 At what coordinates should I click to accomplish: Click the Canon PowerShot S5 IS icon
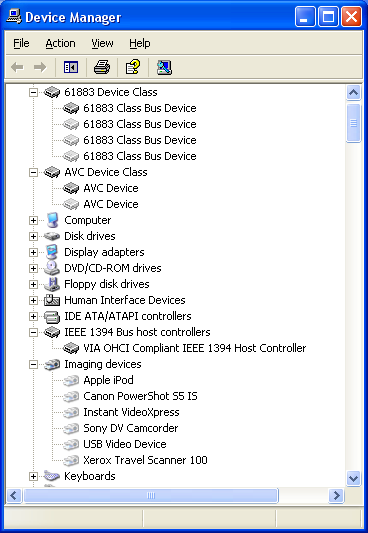click(x=71, y=396)
